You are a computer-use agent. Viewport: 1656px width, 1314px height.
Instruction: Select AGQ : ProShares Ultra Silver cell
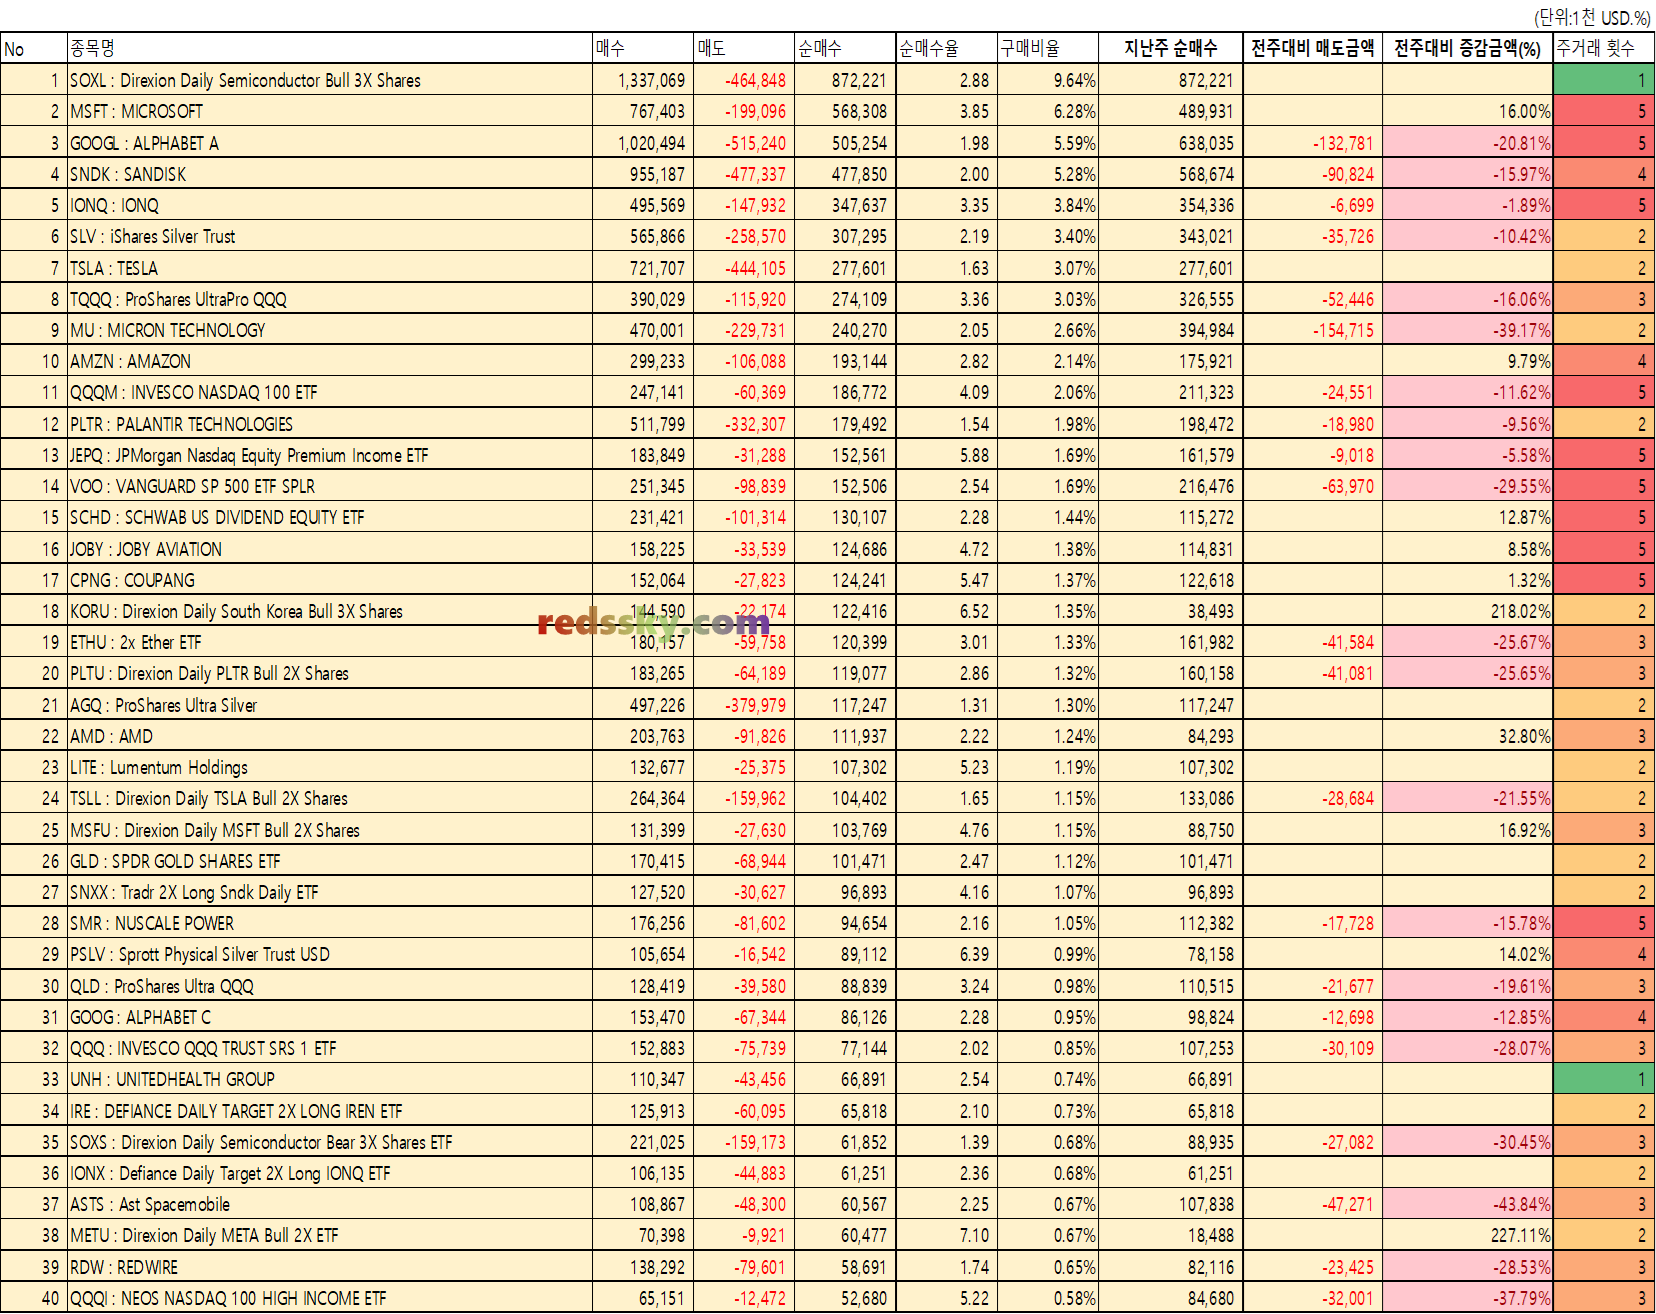point(330,705)
